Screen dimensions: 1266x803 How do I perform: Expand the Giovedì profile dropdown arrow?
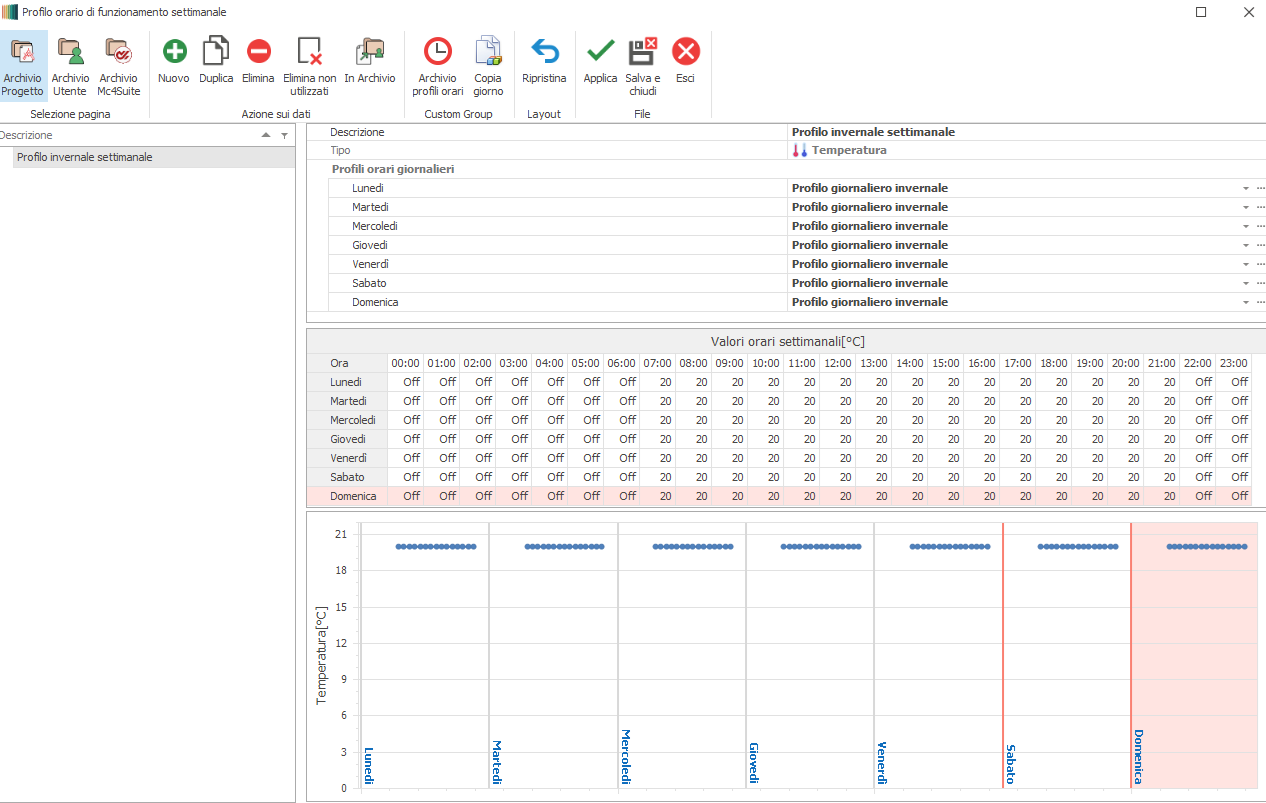1246,246
